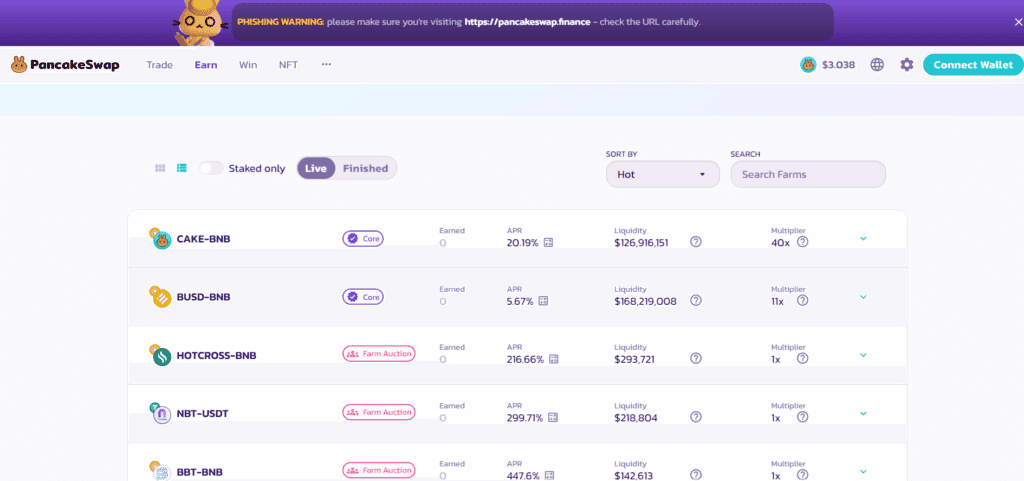Click multiplier help icon for HOTCROSS-BNB
1024x481 pixels.
point(802,359)
